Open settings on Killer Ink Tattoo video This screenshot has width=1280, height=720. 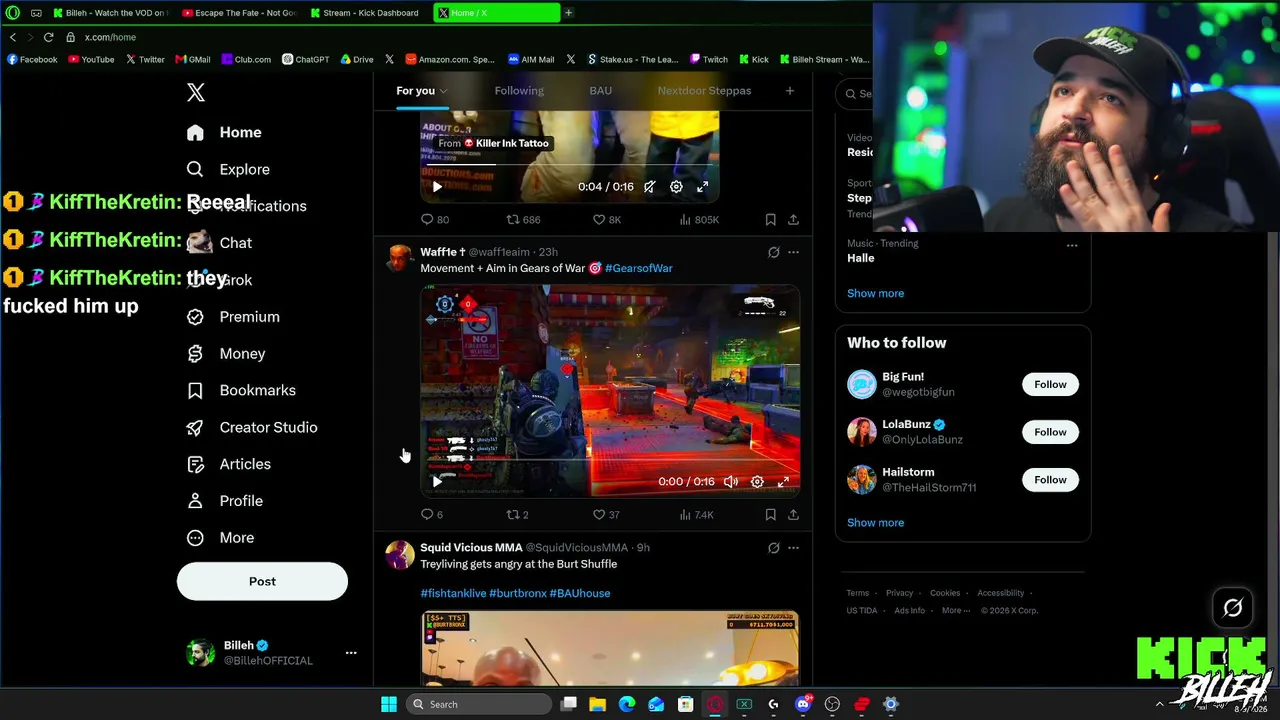[676, 187]
